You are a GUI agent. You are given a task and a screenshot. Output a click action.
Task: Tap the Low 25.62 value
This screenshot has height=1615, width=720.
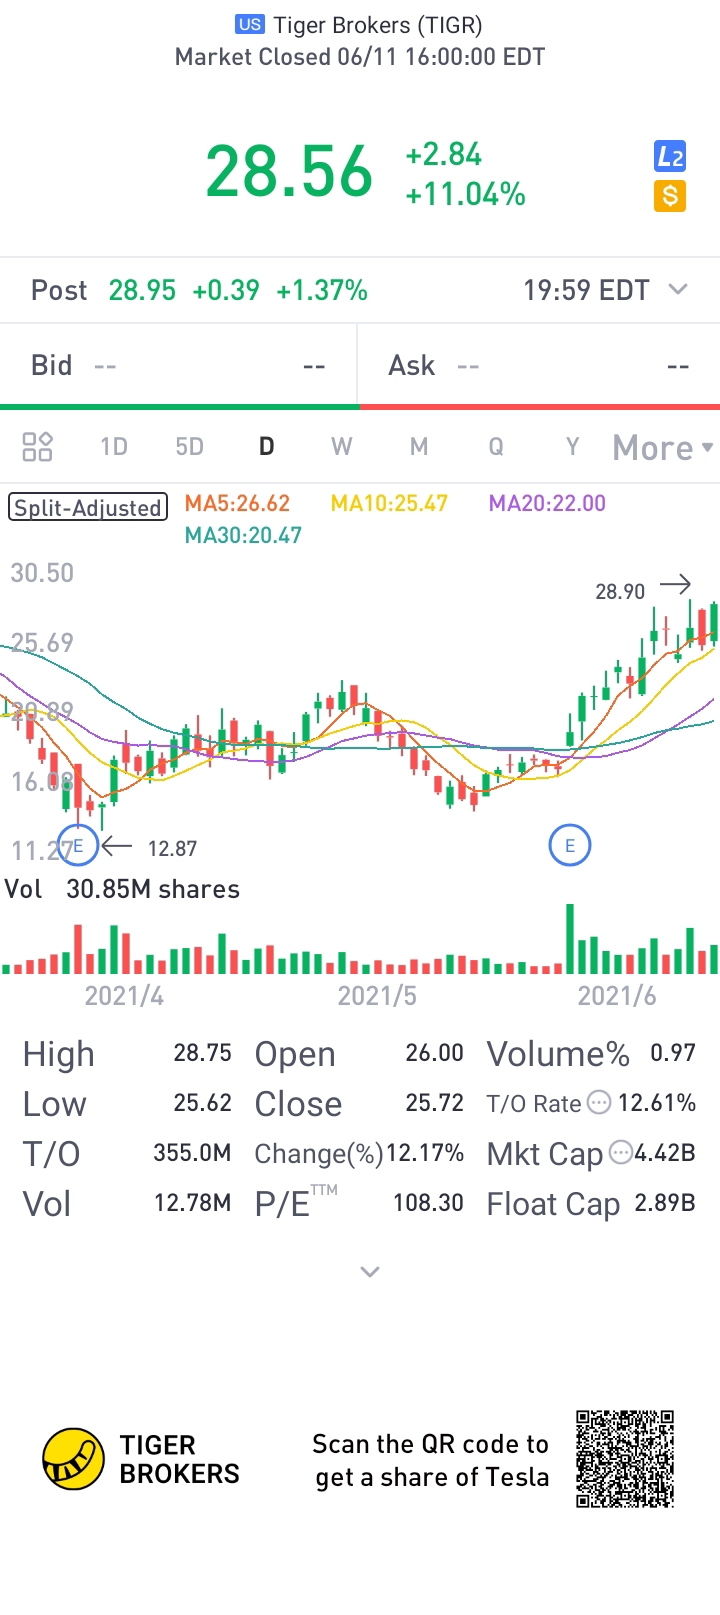202,1103
